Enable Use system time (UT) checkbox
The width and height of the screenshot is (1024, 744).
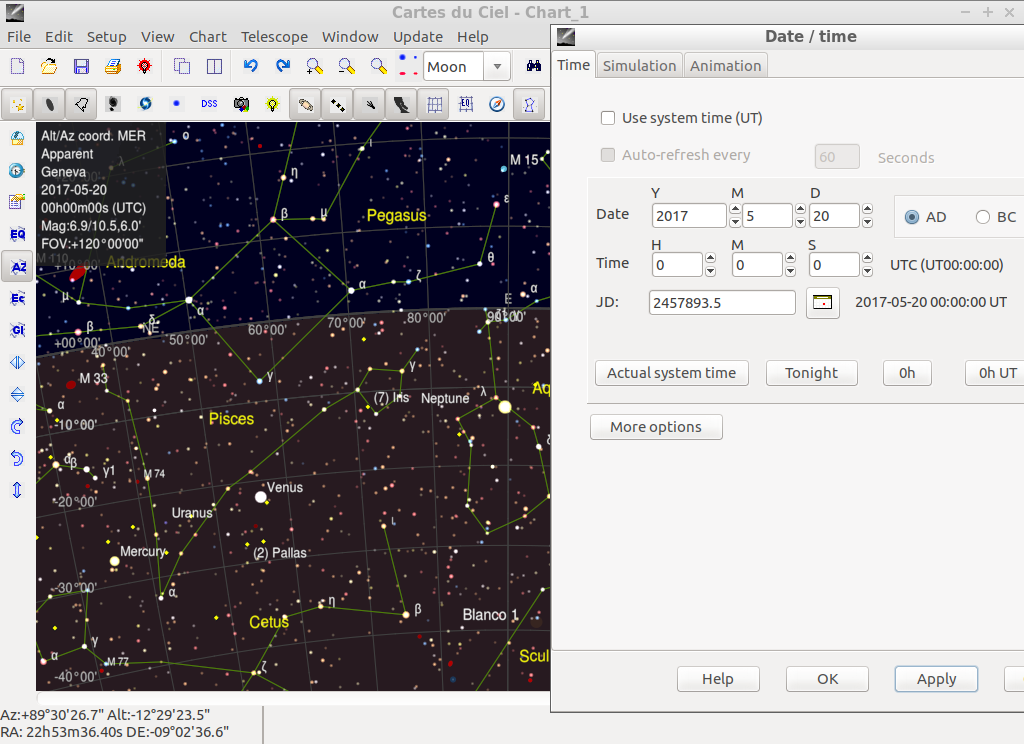coord(608,118)
